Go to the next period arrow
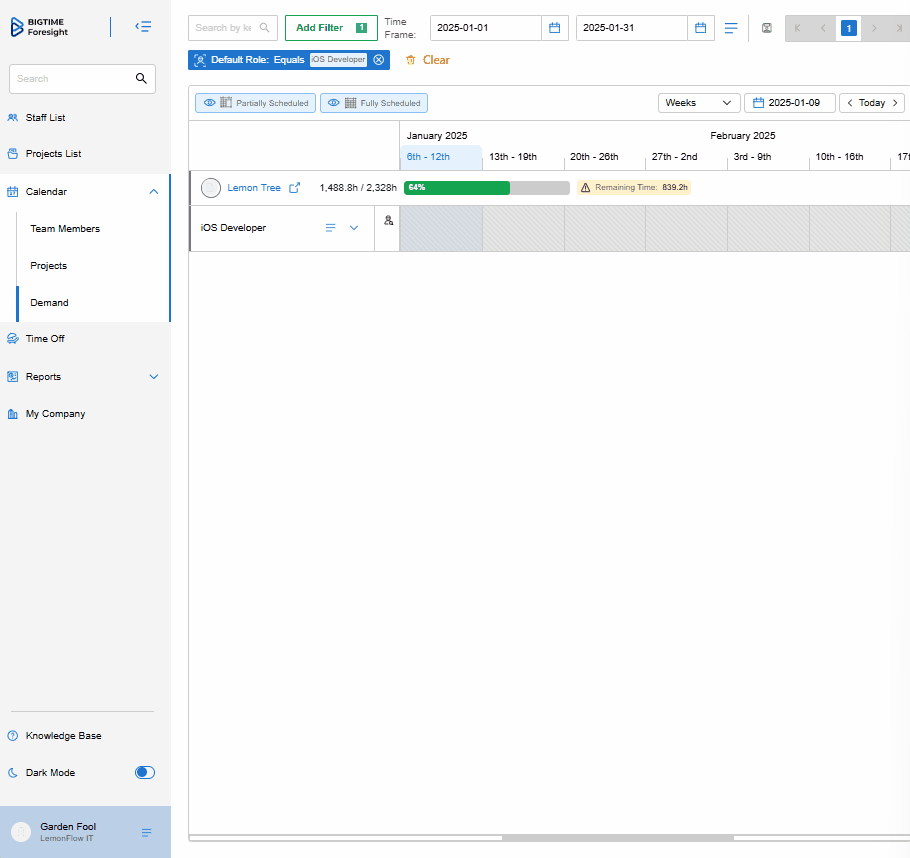The width and height of the screenshot is (910, 858). pyautogui.click(x=895, y=103)
